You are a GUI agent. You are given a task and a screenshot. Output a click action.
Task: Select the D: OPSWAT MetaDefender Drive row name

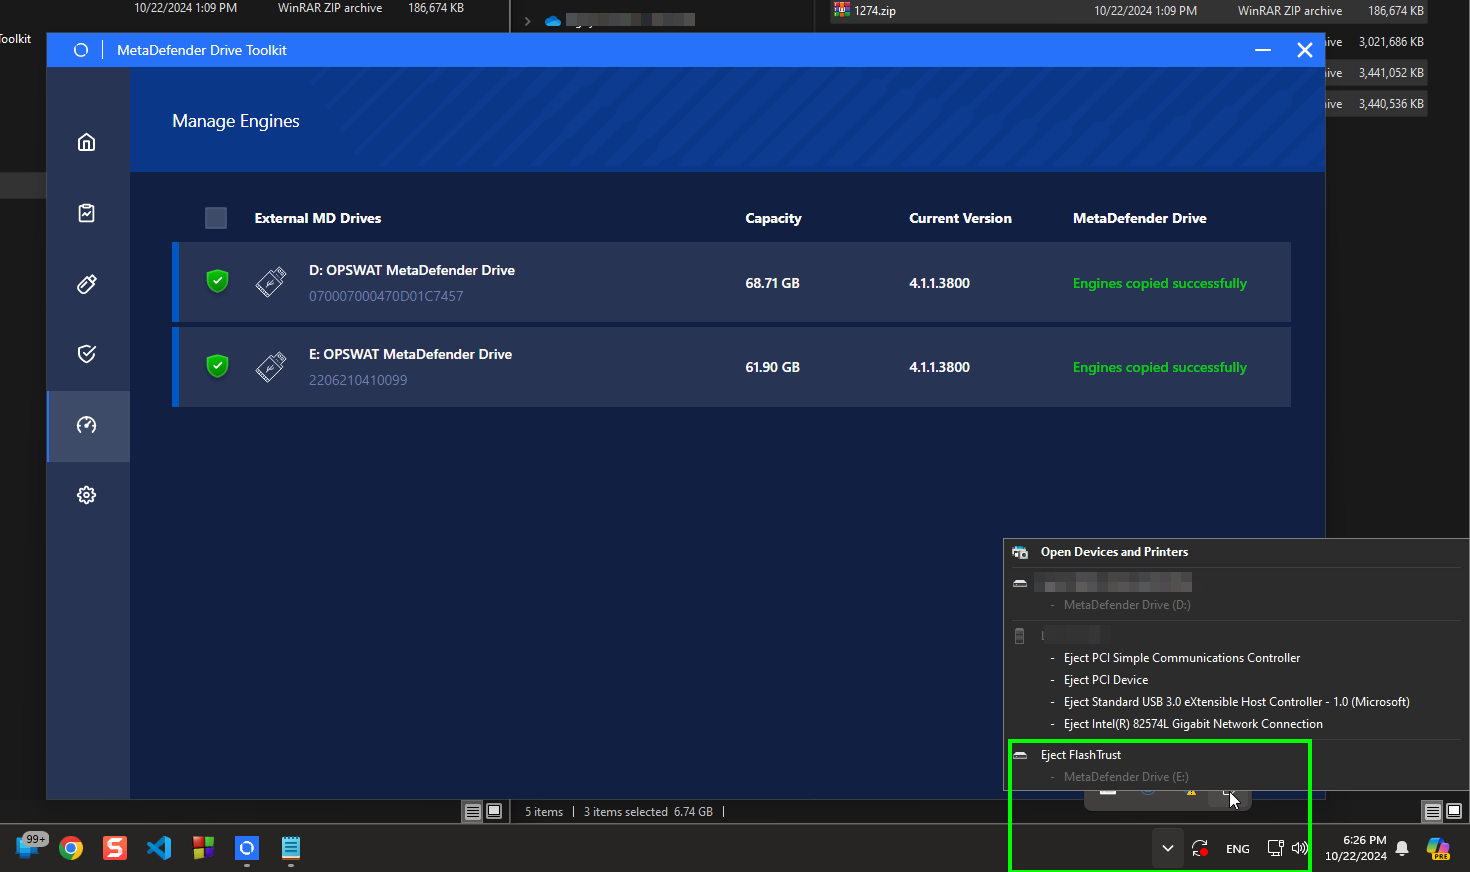tap(412, 270)
